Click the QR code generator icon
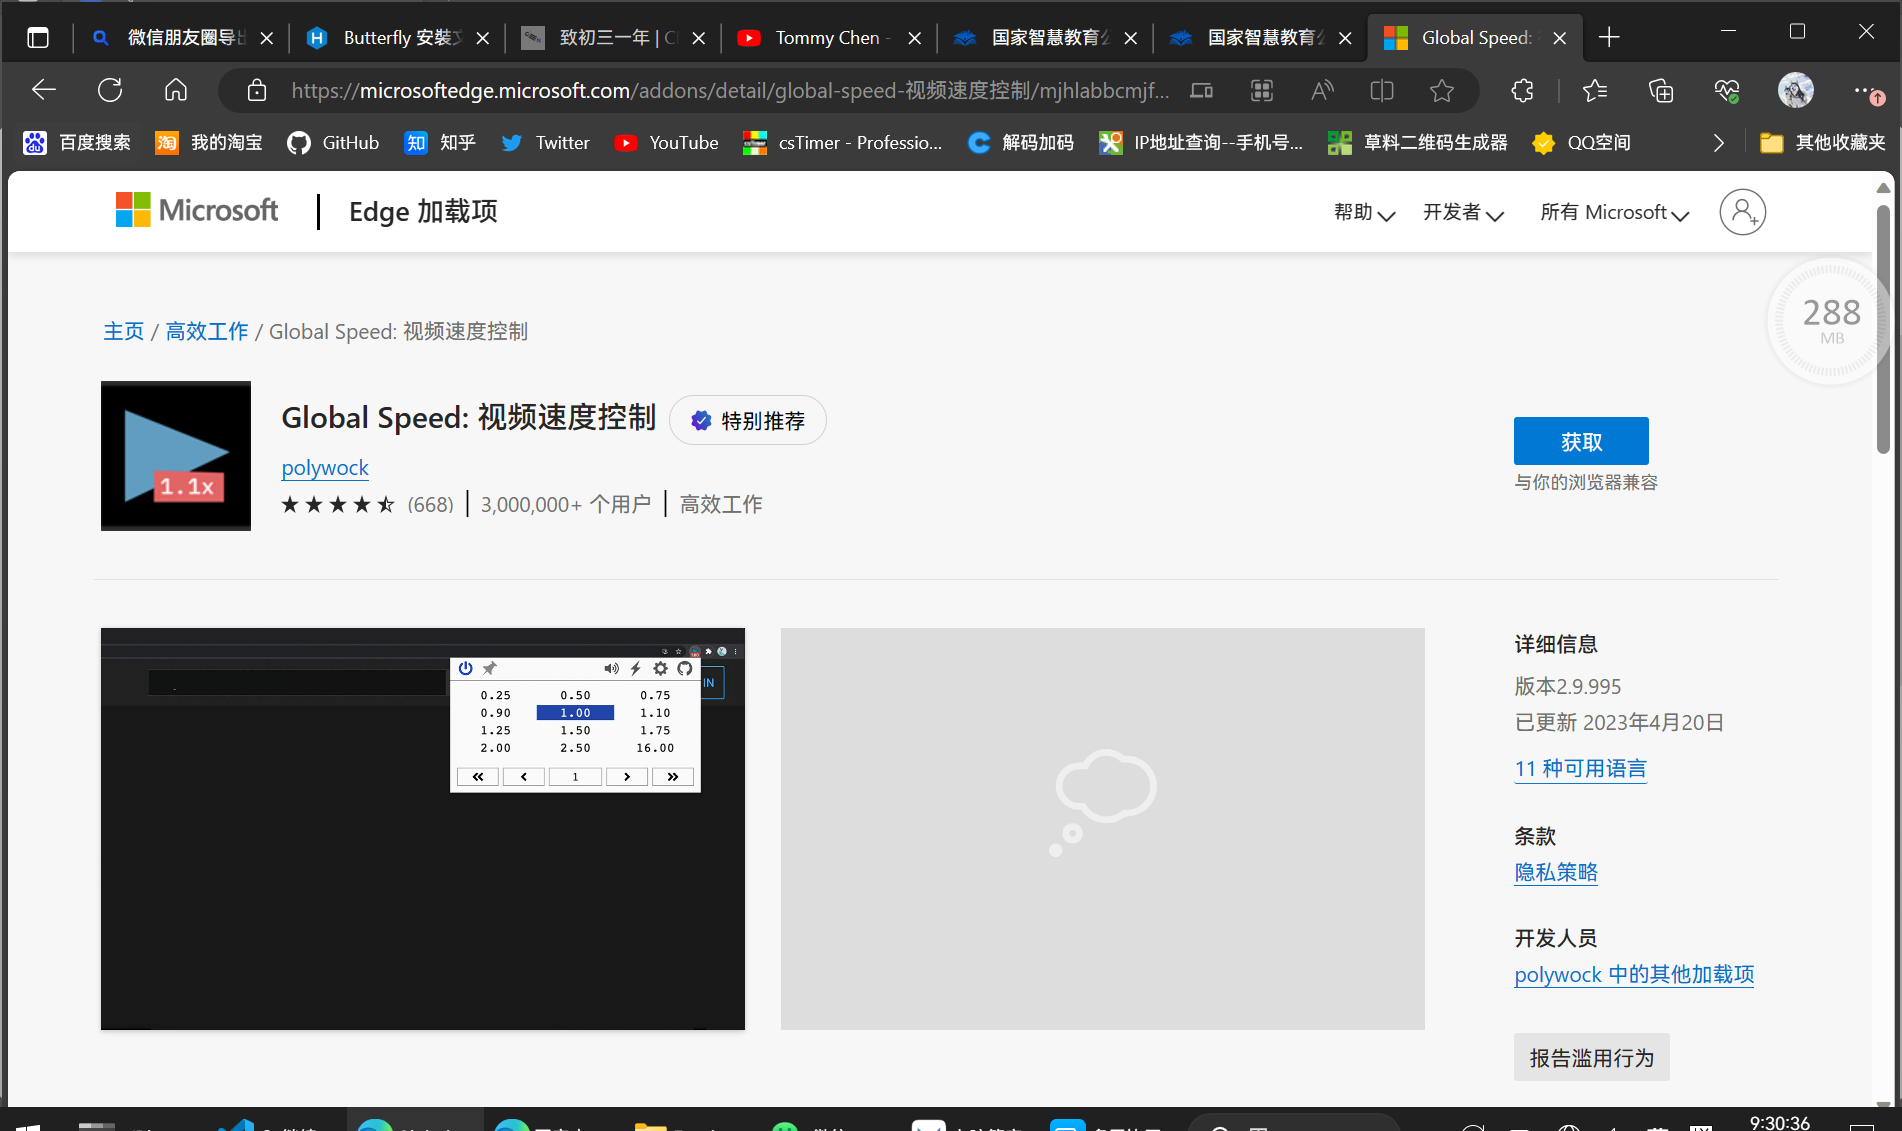 tap(1262, 91)
